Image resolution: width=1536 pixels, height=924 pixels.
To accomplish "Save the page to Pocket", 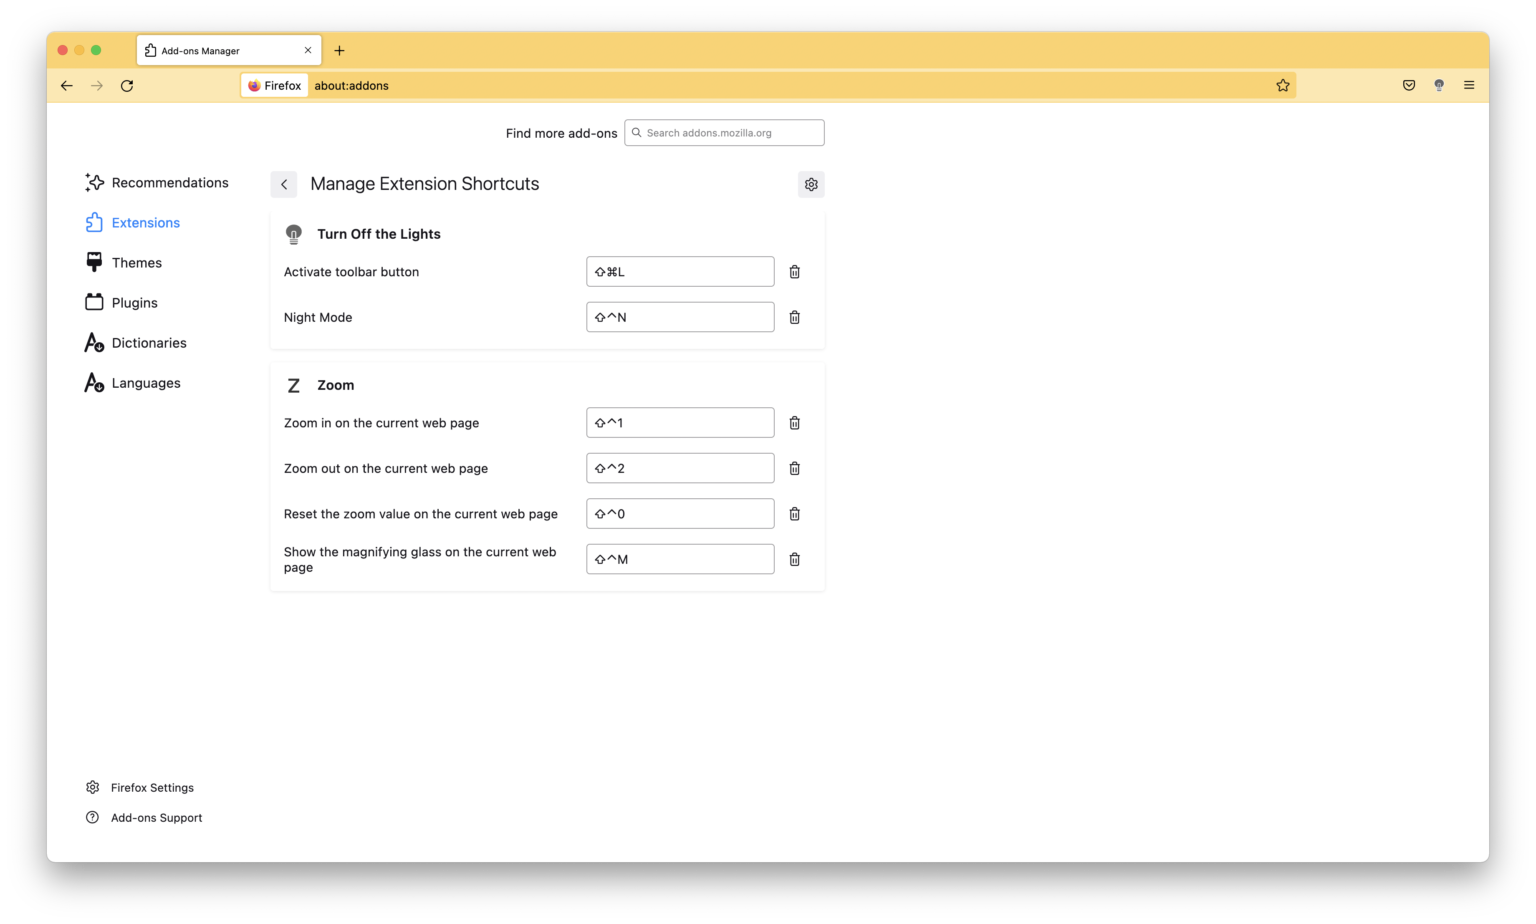I will click(1409, 85).
